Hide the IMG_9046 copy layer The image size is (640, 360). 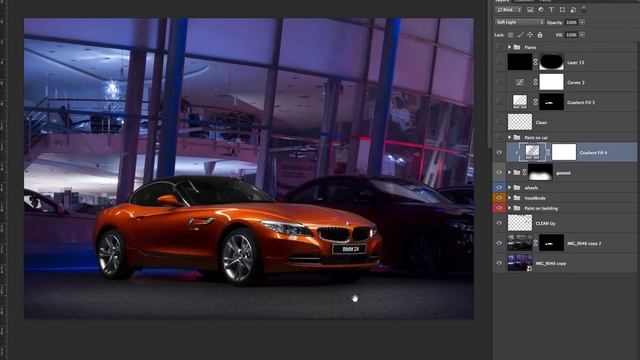(499, 263)
